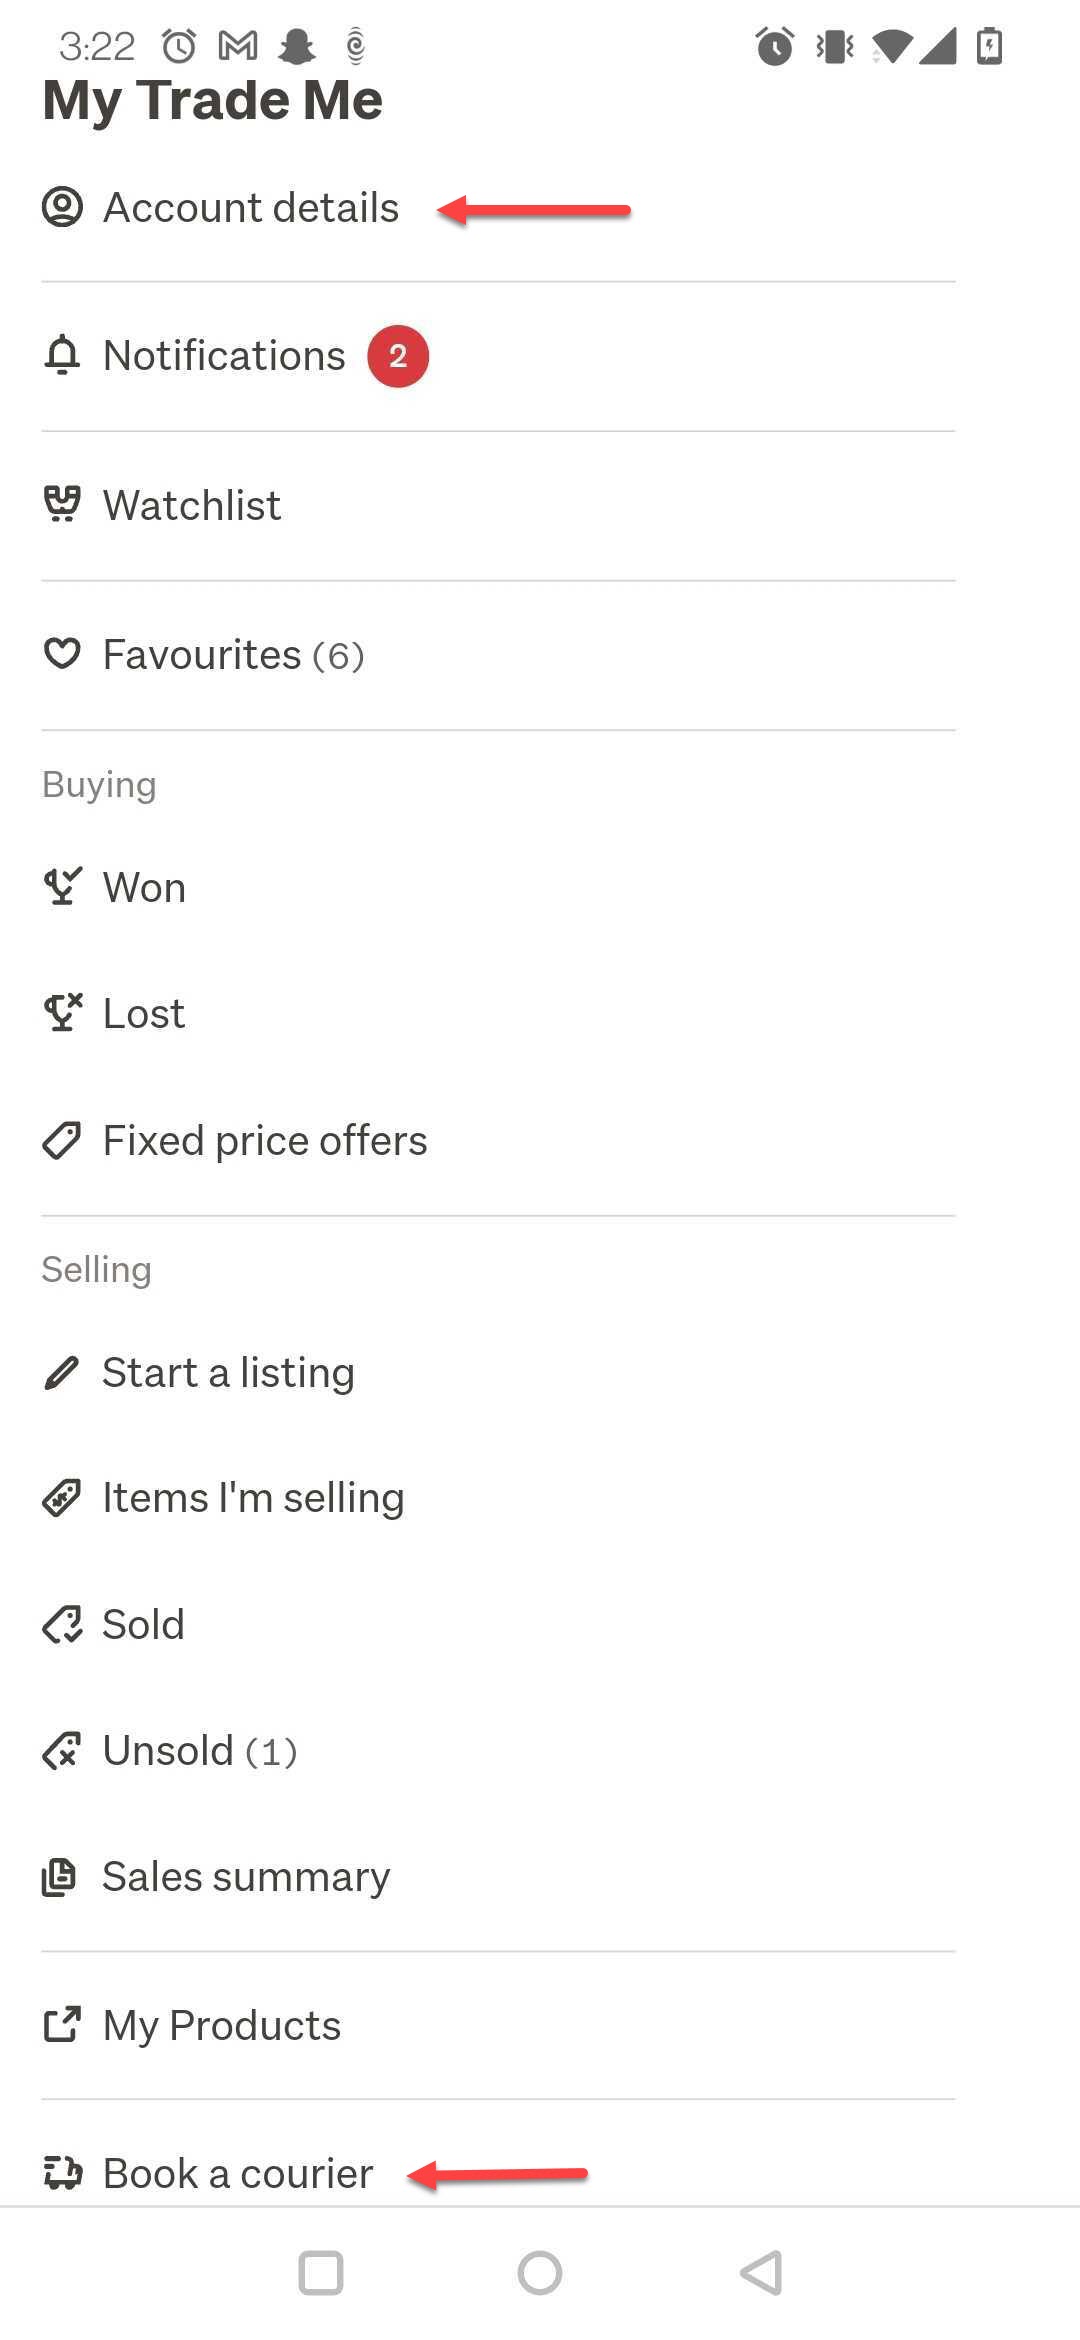1080x2340 pixels.
Task: Tap the Favourites heart icon
Action: (62, 654)
